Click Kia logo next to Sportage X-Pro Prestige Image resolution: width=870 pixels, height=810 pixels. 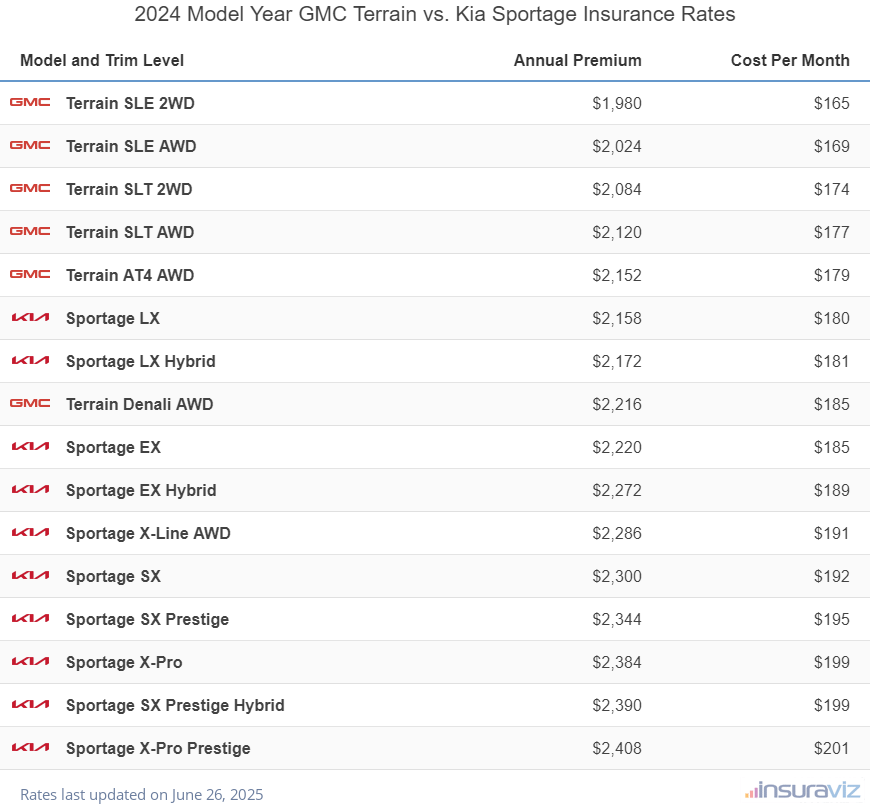31,747
